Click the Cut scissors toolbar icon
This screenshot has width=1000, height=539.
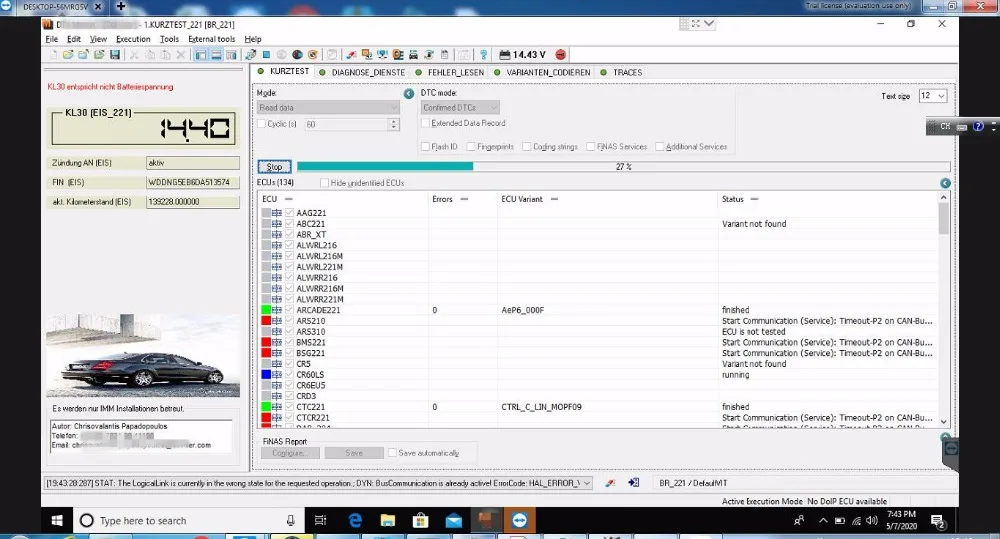click(x=134, y=55)
